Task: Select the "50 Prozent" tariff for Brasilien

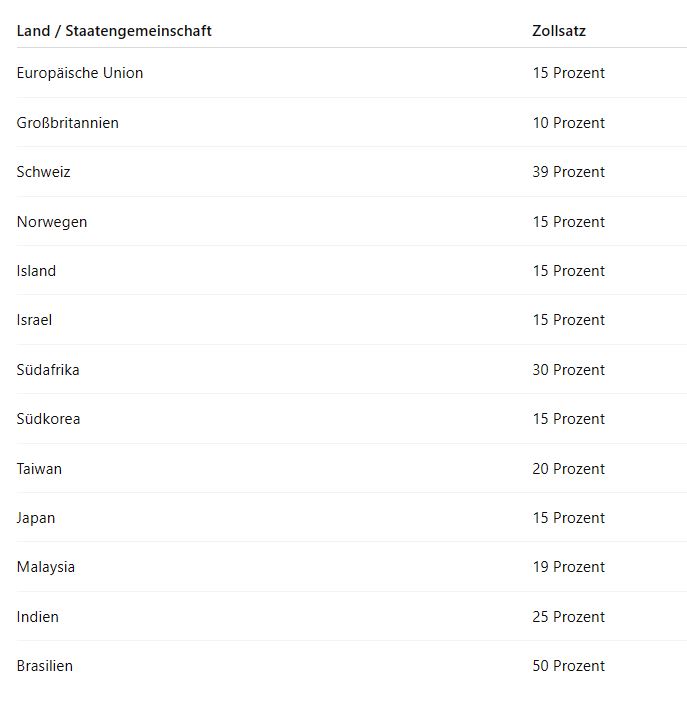Action: click(x=568, y=666)
